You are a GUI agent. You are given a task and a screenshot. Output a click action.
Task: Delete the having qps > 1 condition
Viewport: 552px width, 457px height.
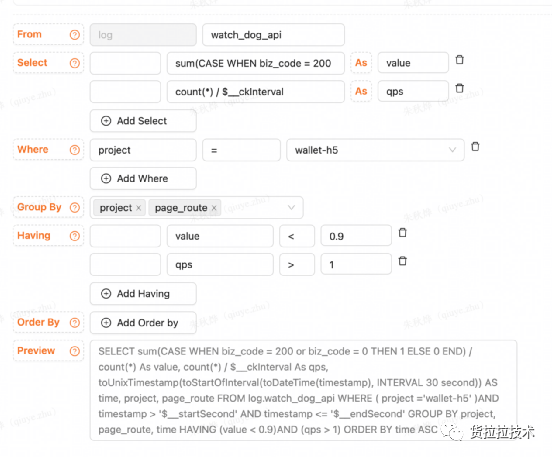(402, 261)
